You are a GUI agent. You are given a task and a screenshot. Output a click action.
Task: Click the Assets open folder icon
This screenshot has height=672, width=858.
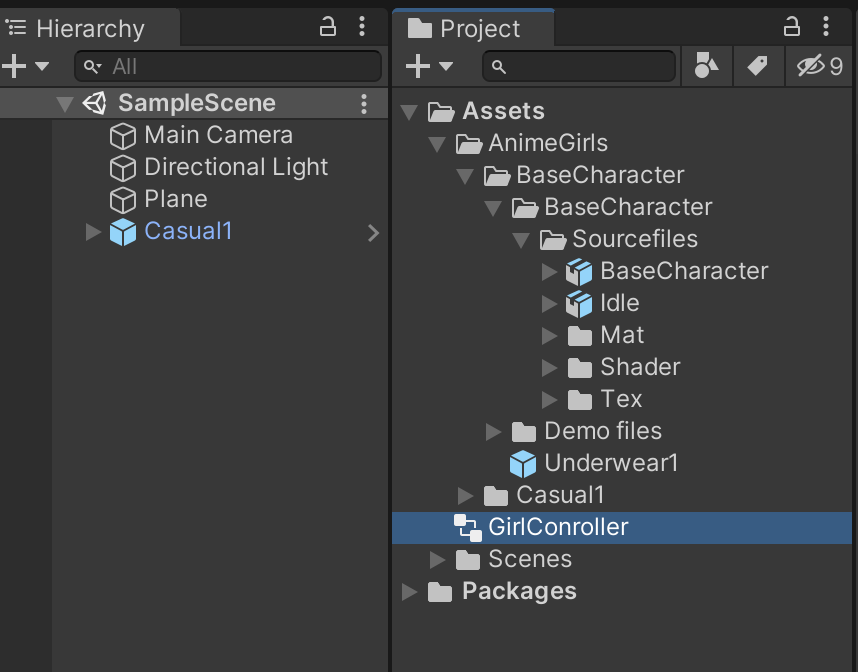point(441,112)
